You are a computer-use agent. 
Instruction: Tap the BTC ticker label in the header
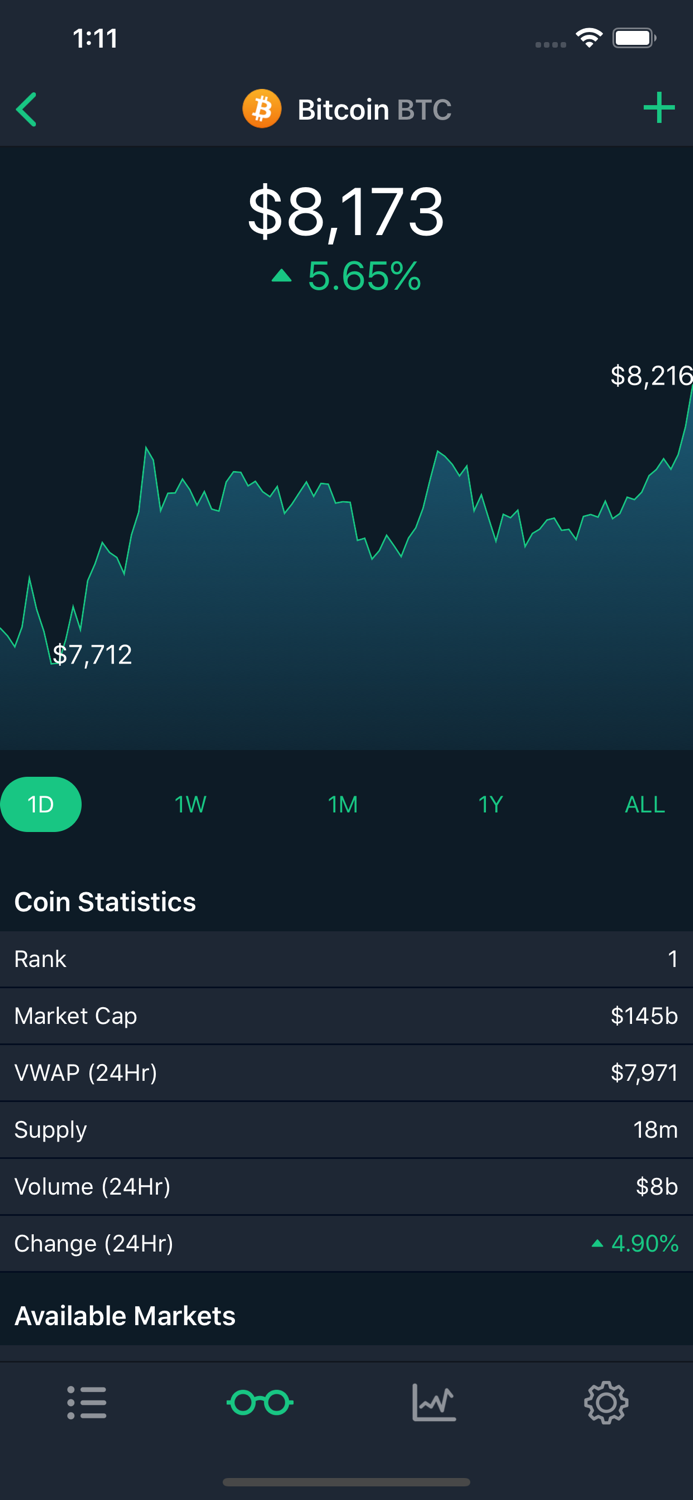(425, 109)
